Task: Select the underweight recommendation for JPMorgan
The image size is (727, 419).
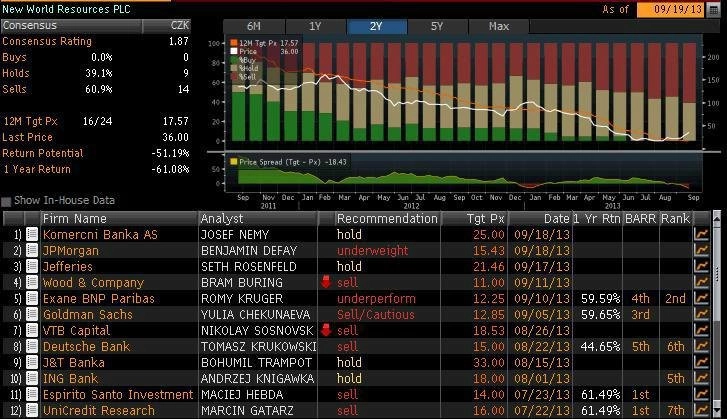Action: 372,251
